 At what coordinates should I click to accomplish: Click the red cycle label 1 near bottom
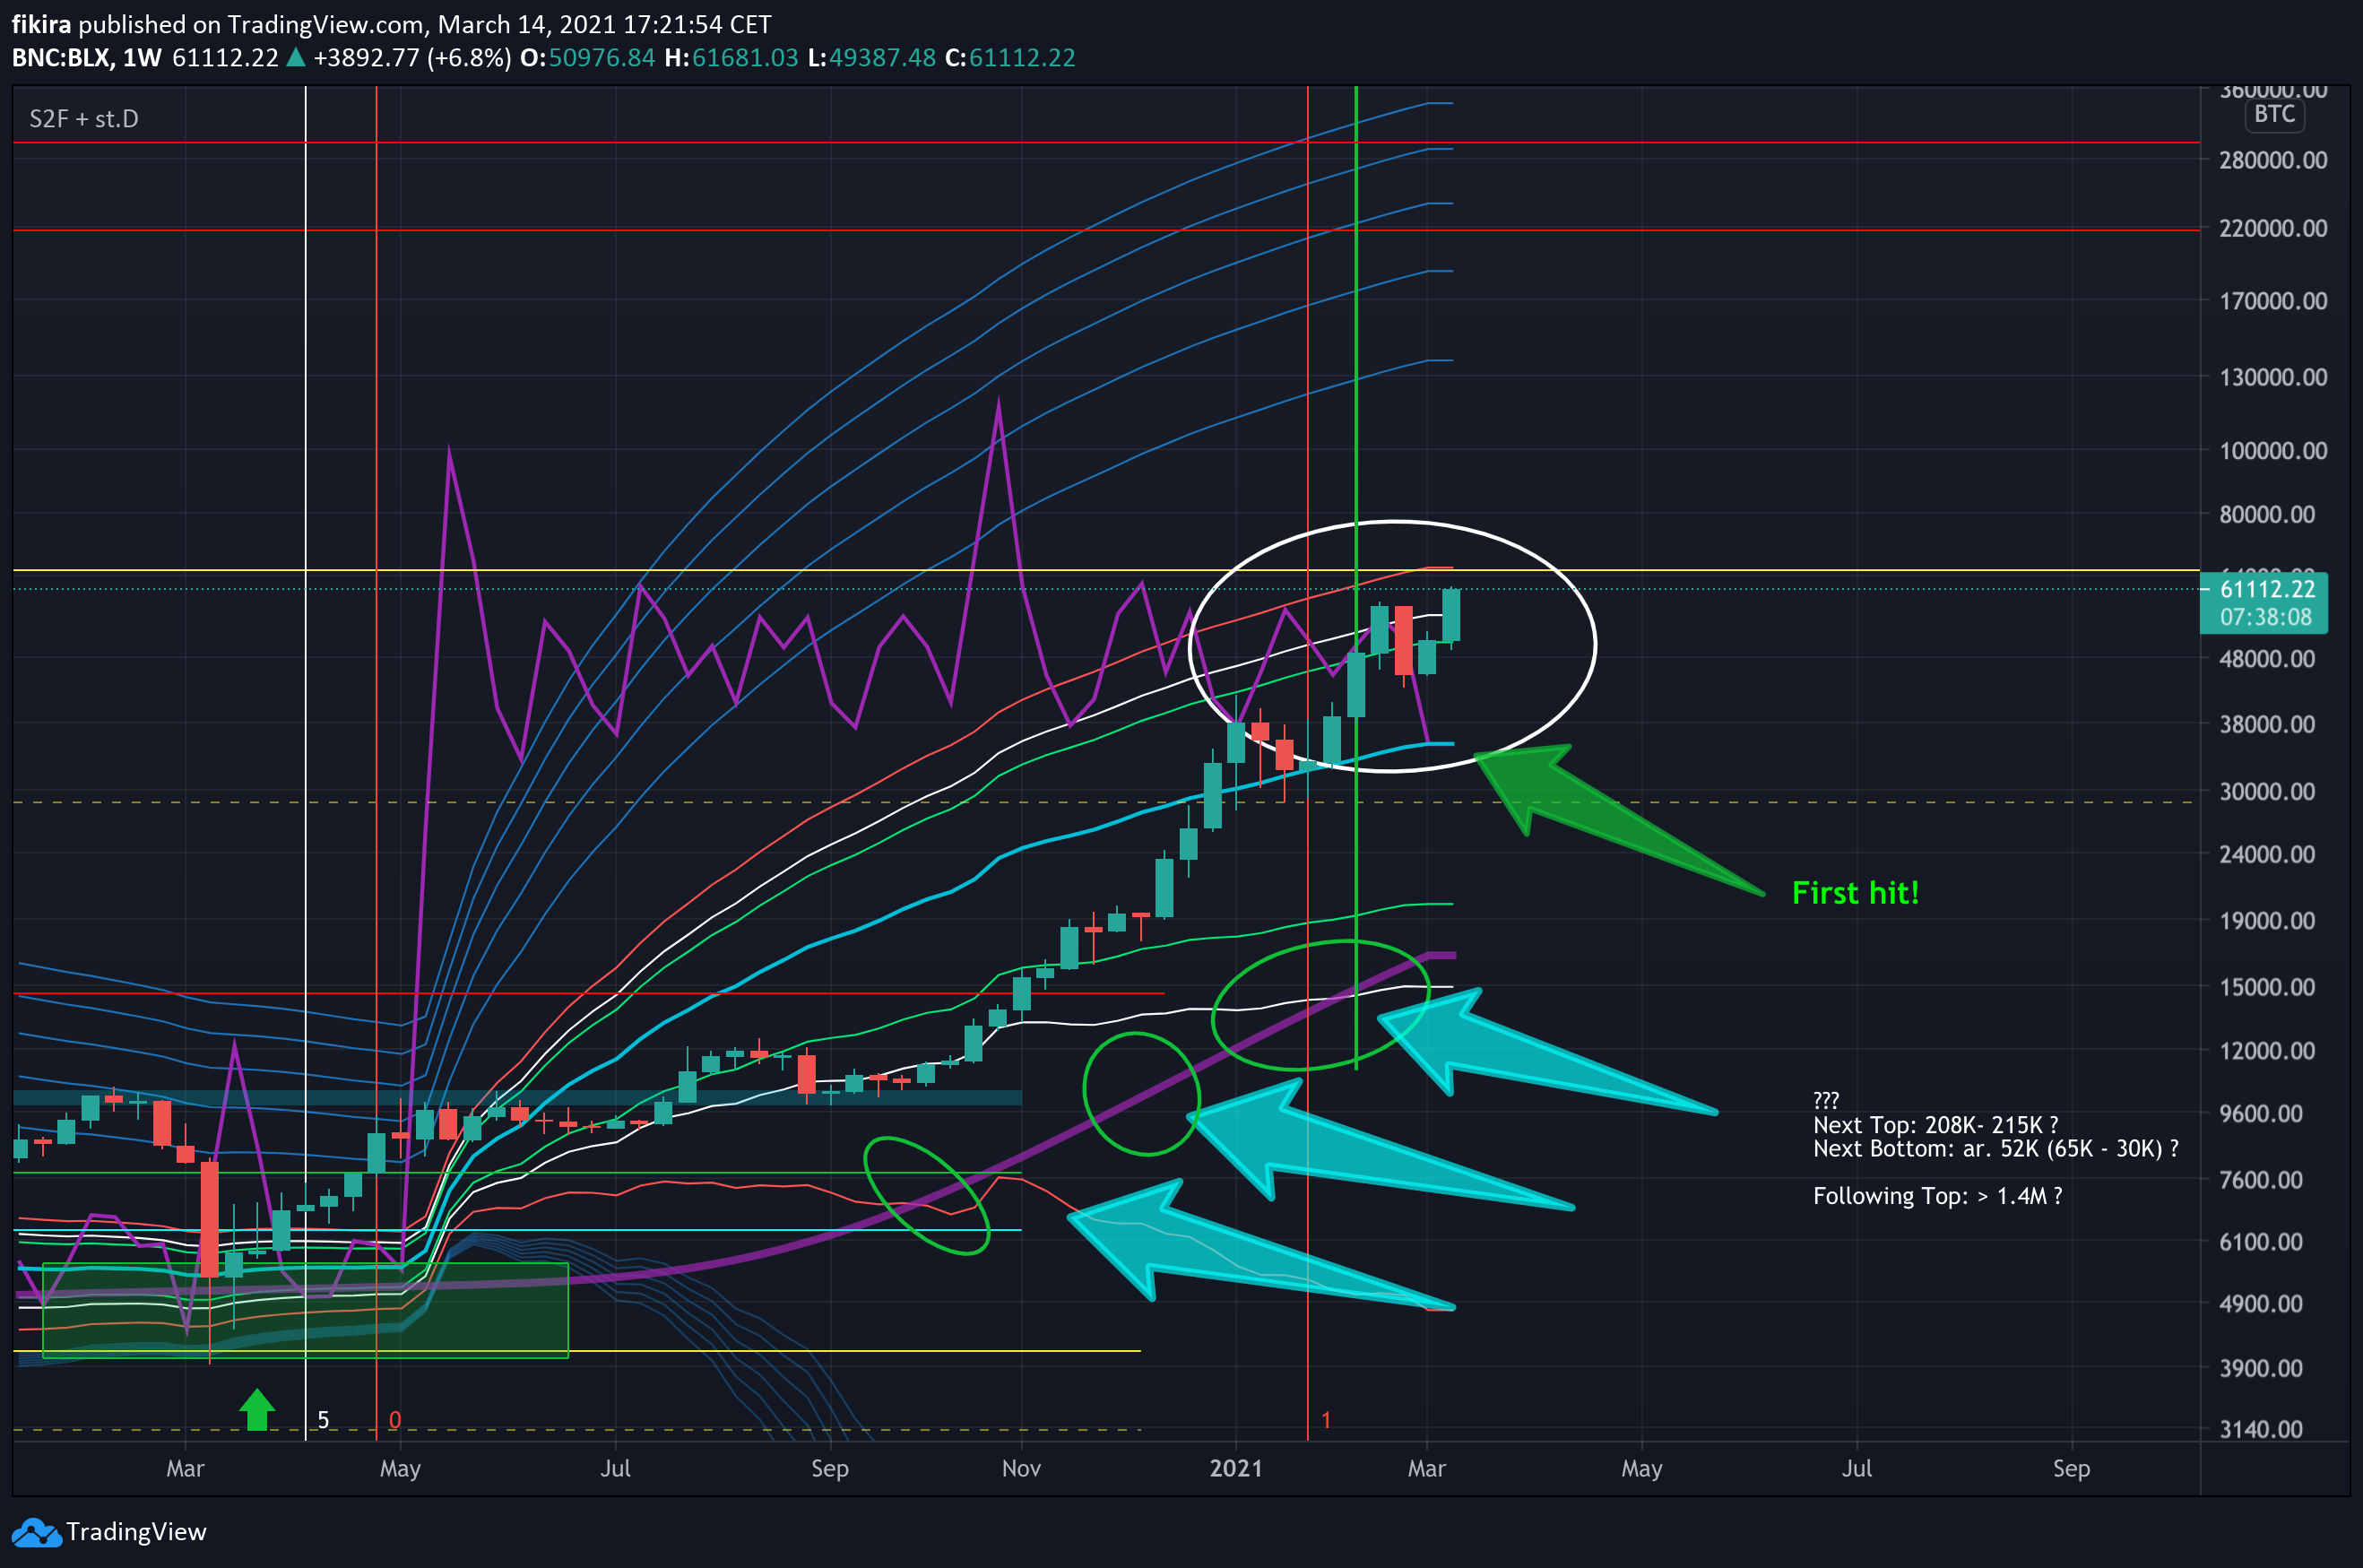(x=1326, y=1420)
